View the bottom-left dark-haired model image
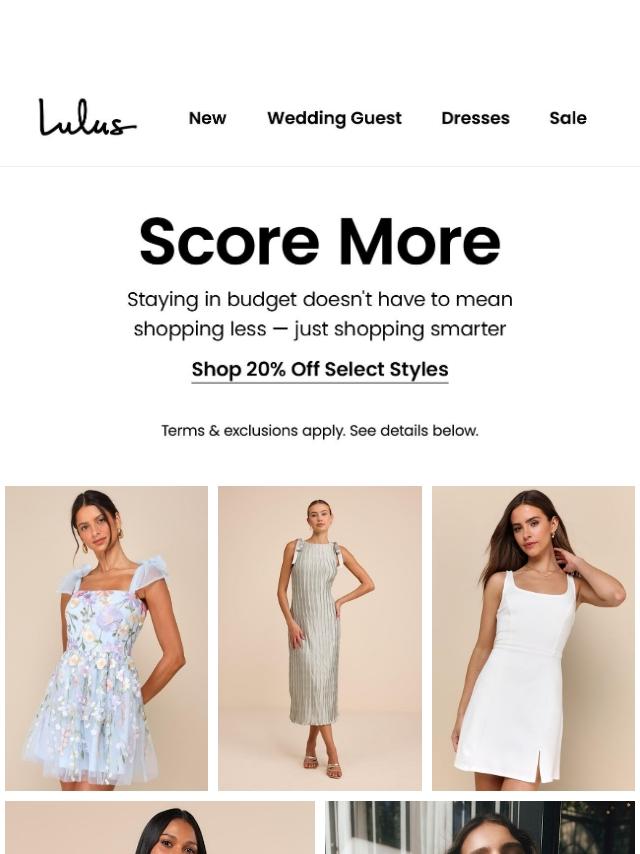The height and width of the screenshot is (854, 640). tap(160, 827)
